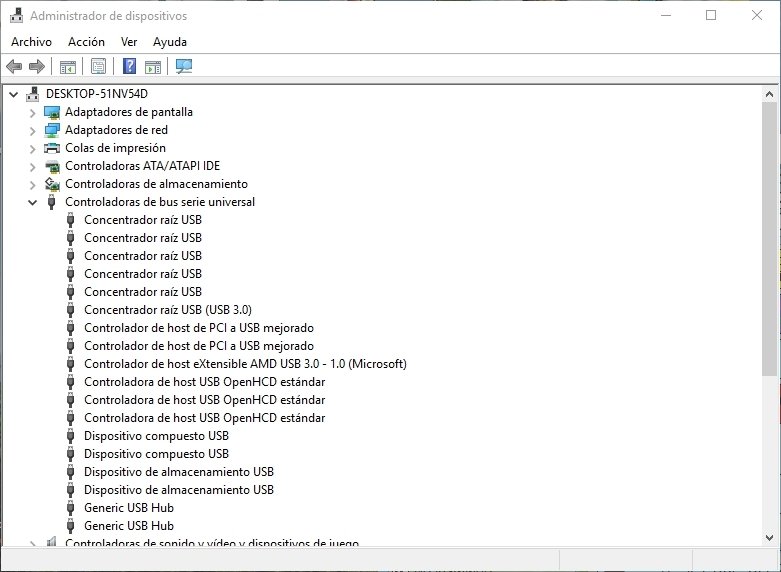Close the Administrador de dispositivos window
Screen dimensions: 781x572
[757, 15]
